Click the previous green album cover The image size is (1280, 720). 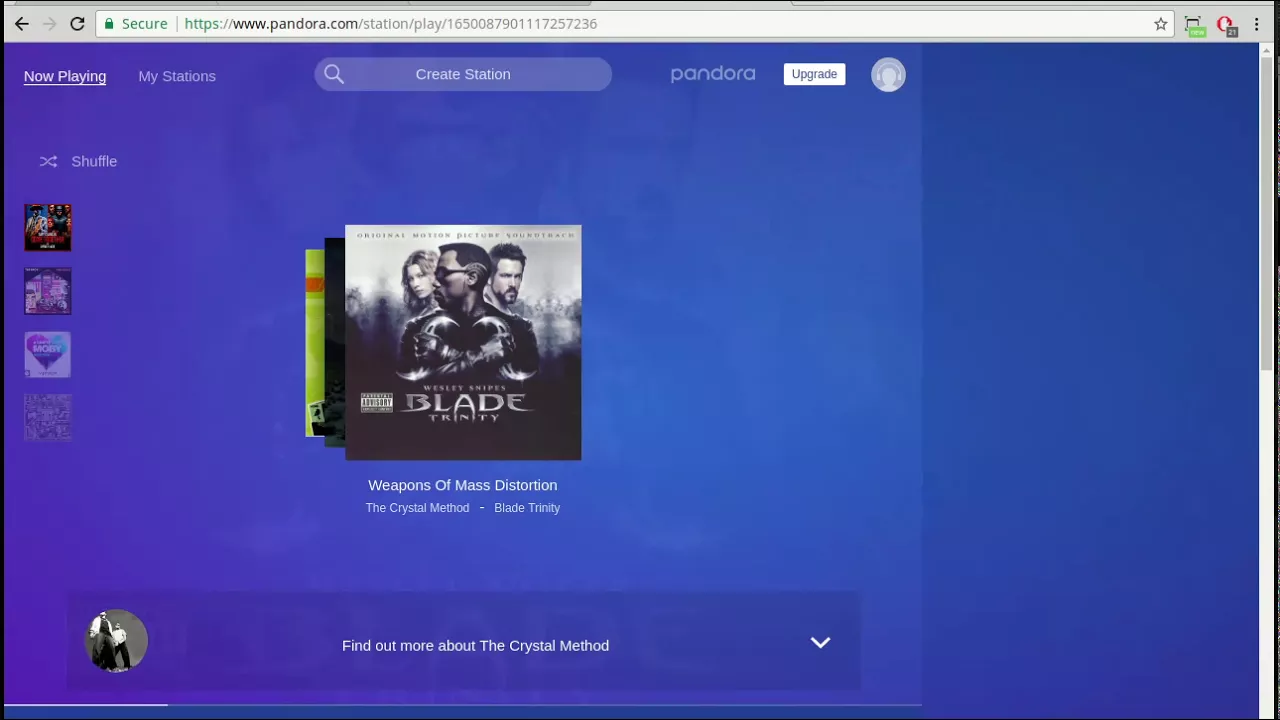[x=314, y=343]
